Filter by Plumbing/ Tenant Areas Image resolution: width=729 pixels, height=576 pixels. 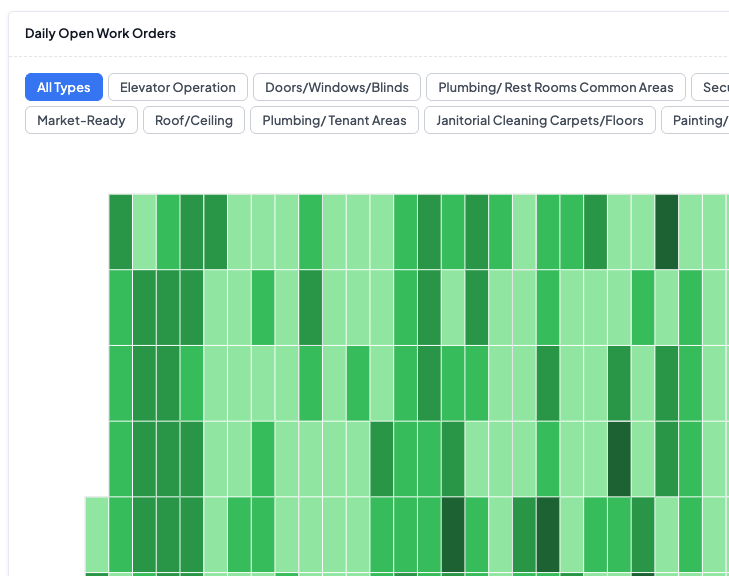tap(334, 120)
